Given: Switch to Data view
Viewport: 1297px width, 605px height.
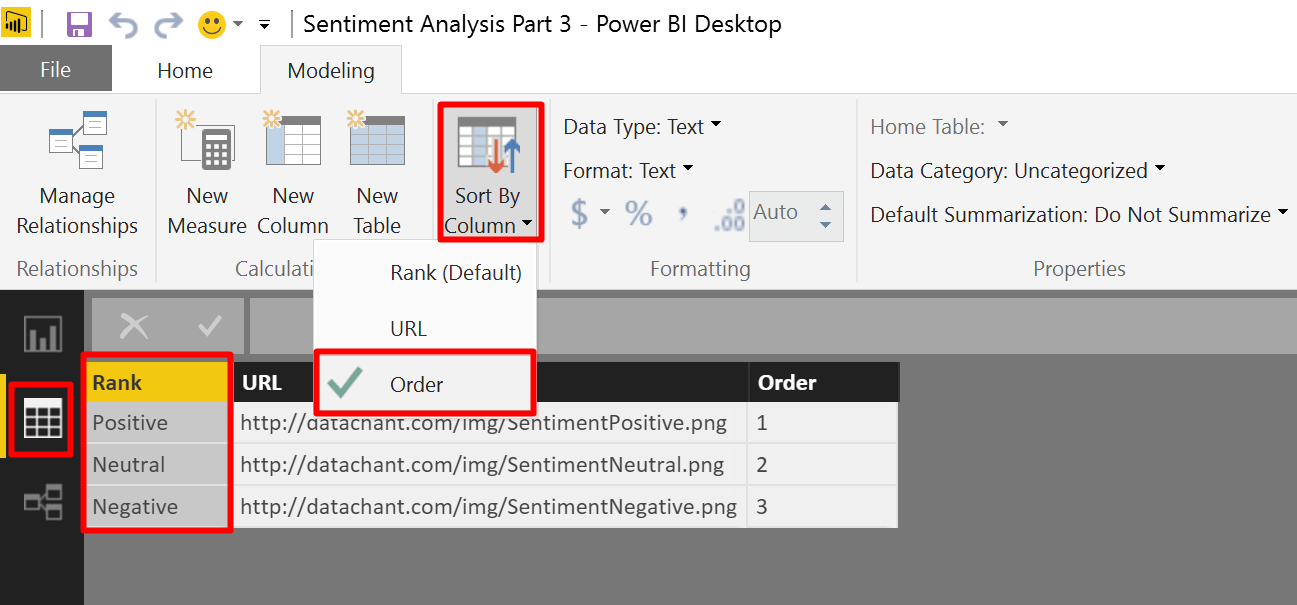Looking at the screenshot, I should 42,418.
